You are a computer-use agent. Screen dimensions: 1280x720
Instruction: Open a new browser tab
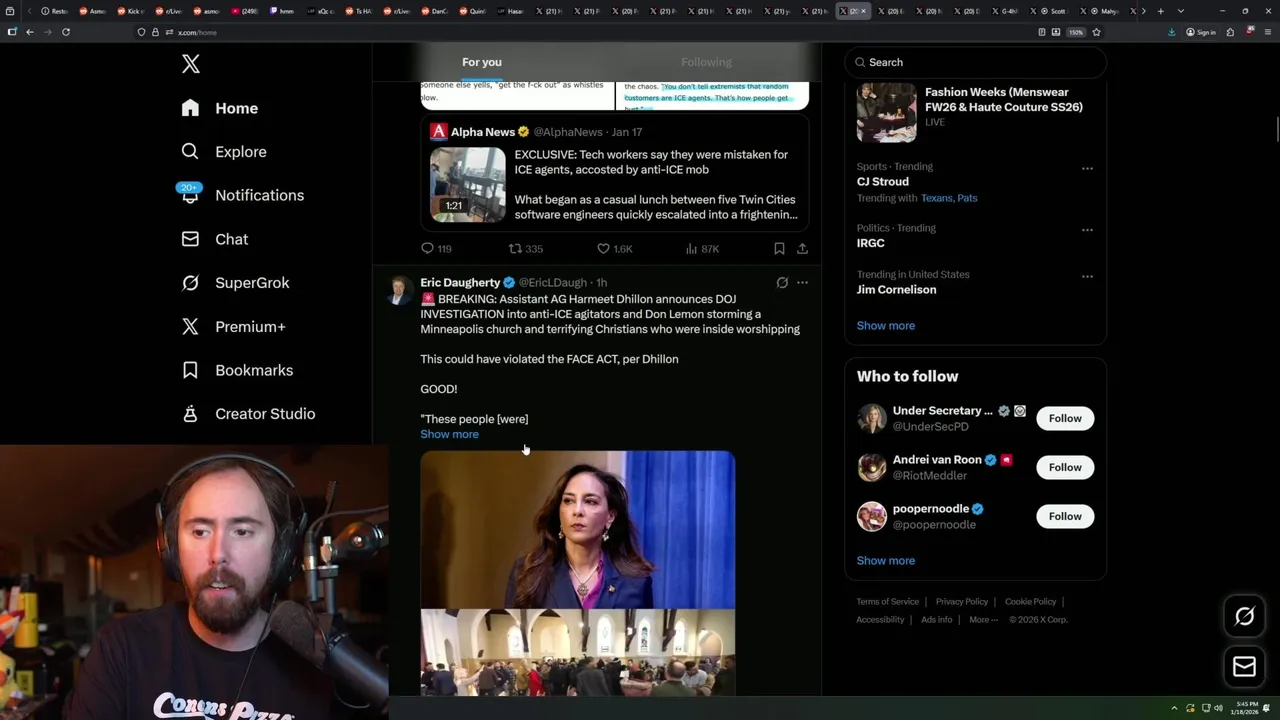click(x=1160, y=11)
